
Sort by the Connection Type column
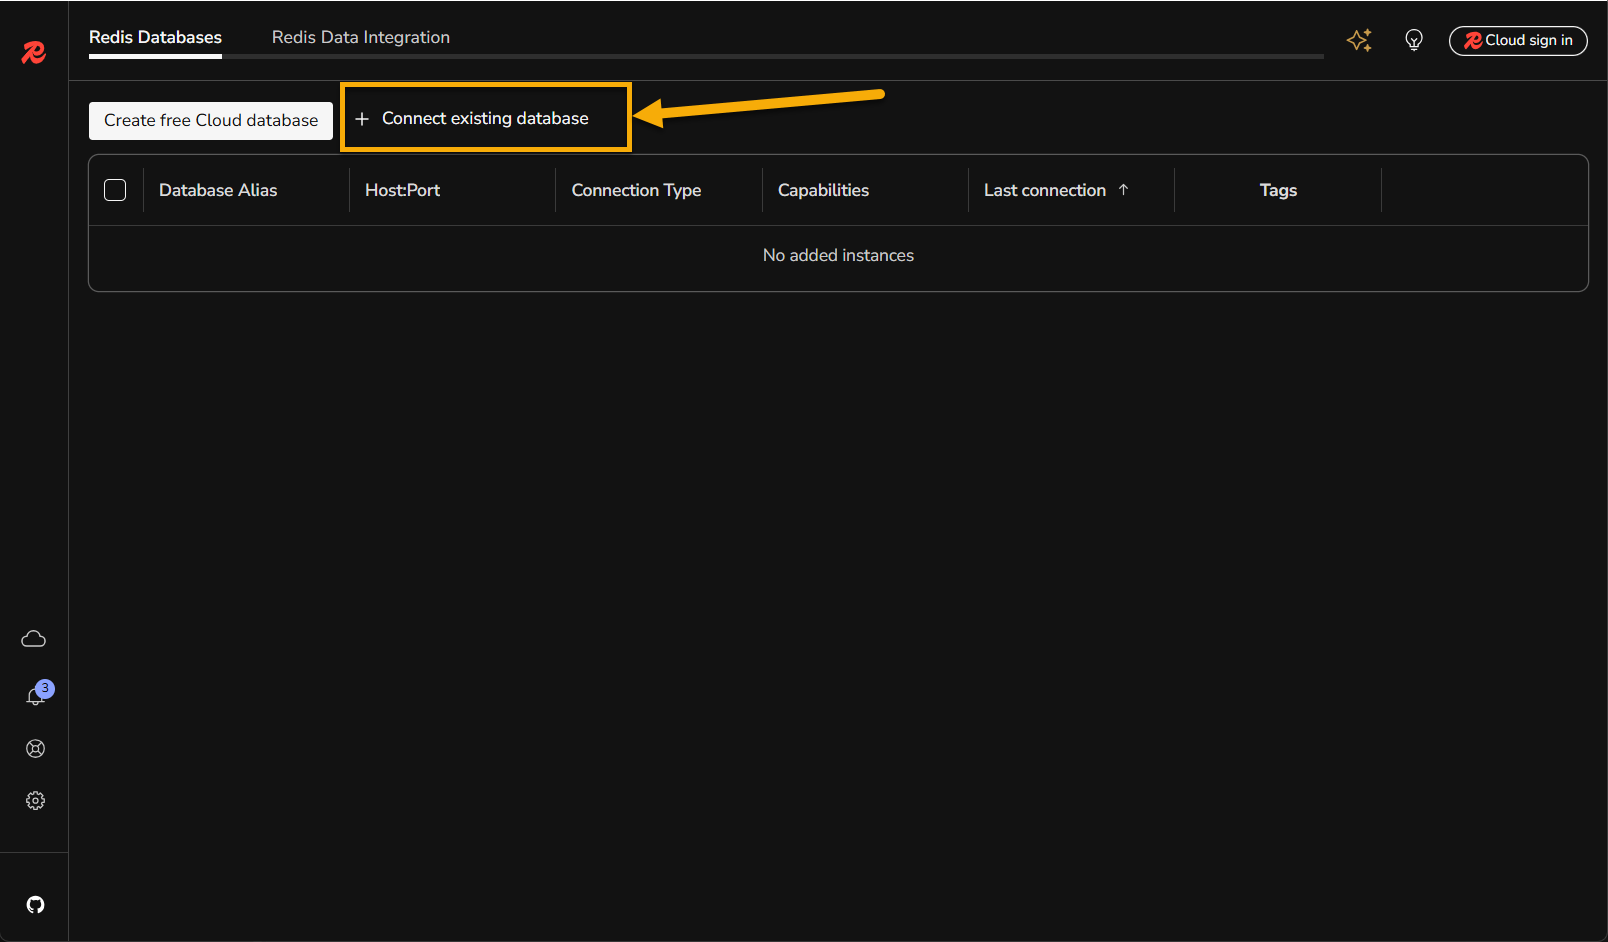point(636,190)
